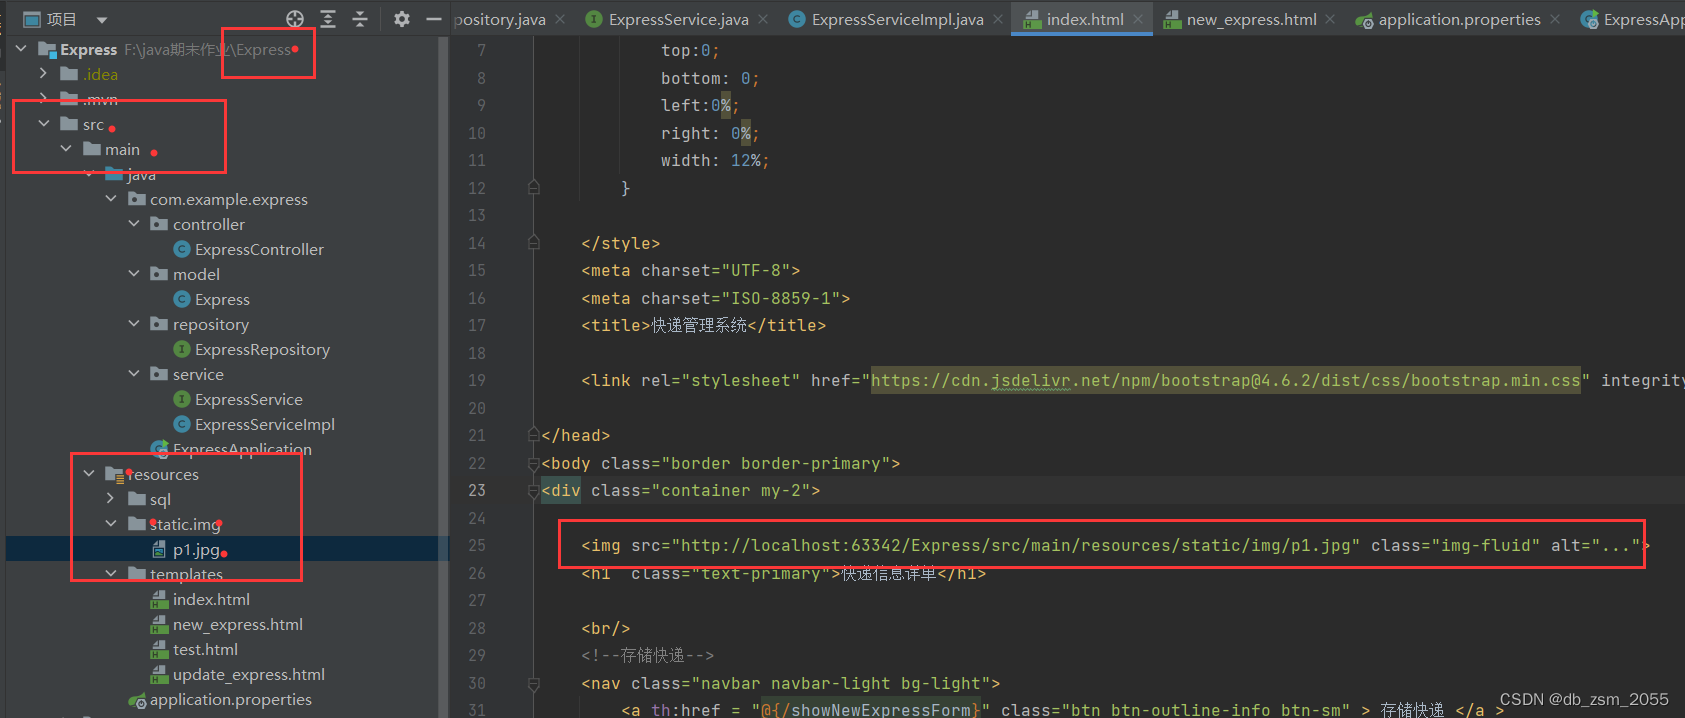The image size is (1685, 718).
Task: Collapse the src folder
Action: (43, 123)
